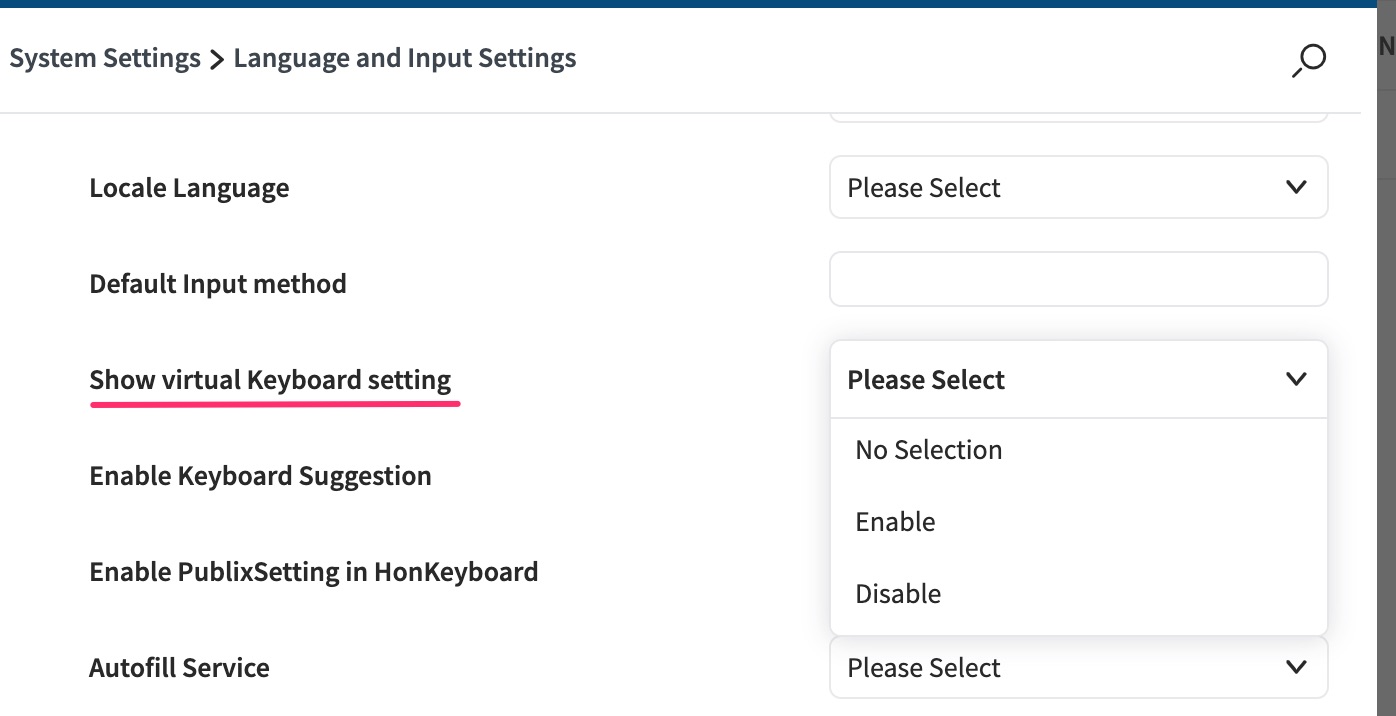This screenshot has height=716, width=1396.
Task: Click the breadcrumb separator arrow
Action: [x=217, y=59]
